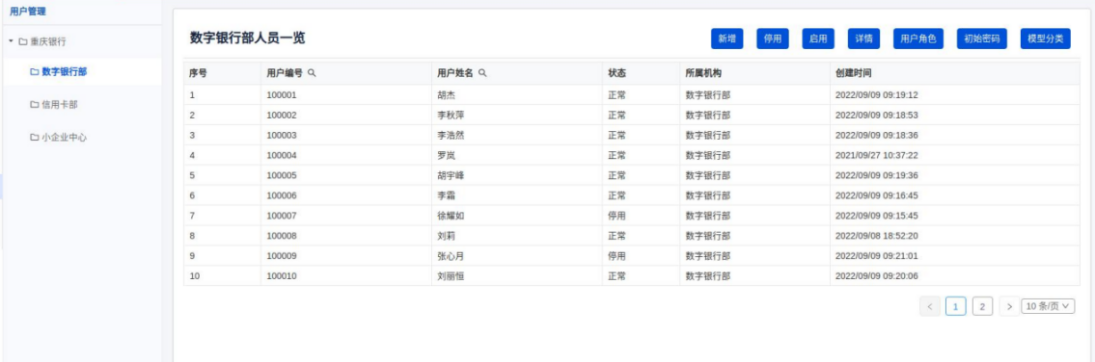Click the 数字银行部人员一览 page title
This screenshot has height=362, width=1095.
coord(247,38)
